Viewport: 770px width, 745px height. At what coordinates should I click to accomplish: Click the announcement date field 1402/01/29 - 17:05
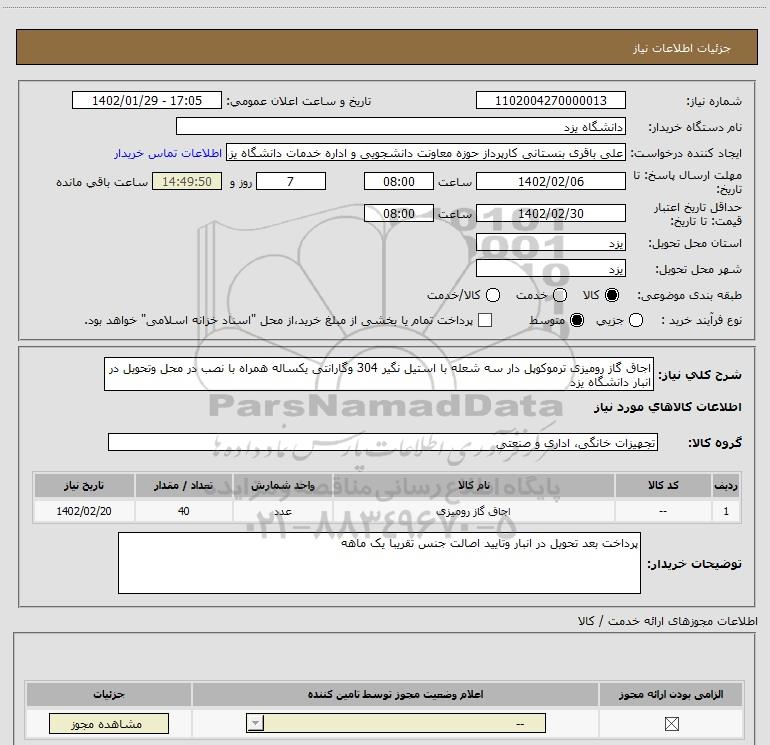pyautogui.click(x=146, y=100)
